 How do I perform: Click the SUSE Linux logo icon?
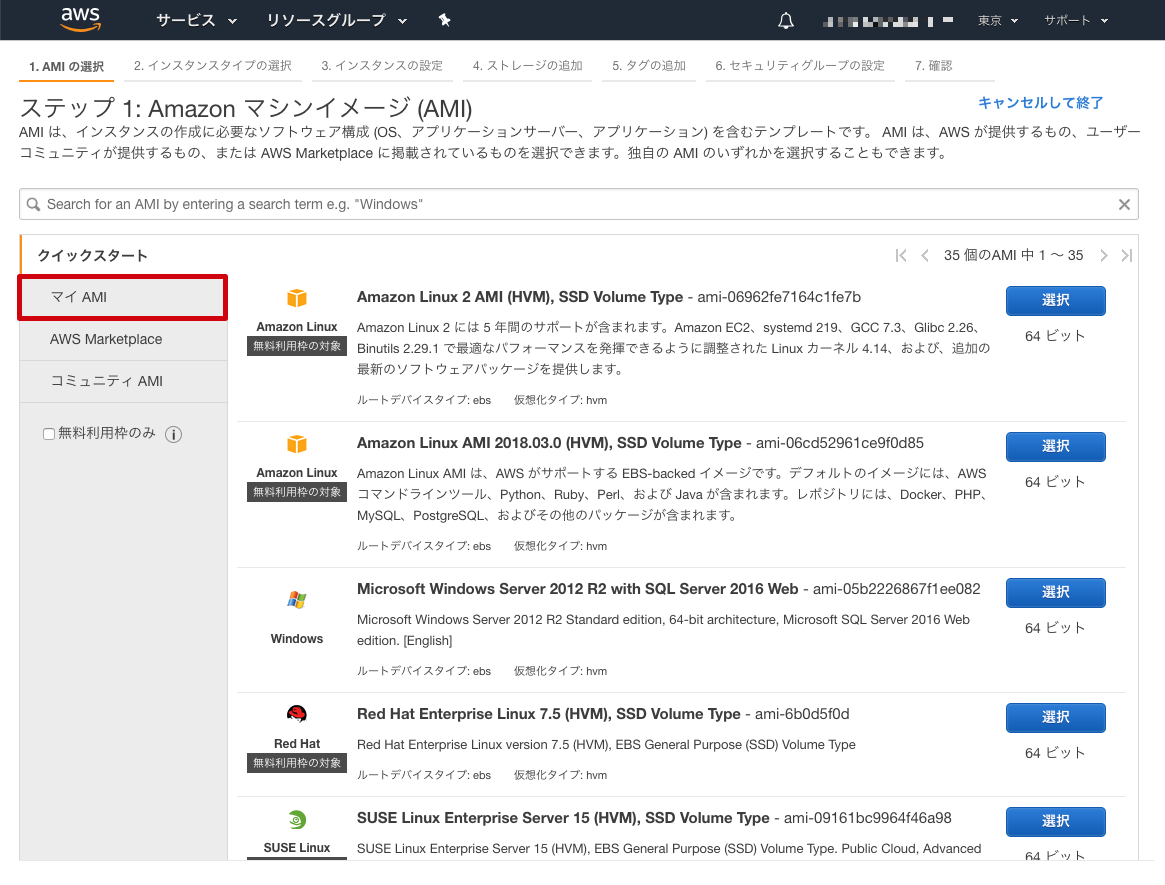coord(296,820)
